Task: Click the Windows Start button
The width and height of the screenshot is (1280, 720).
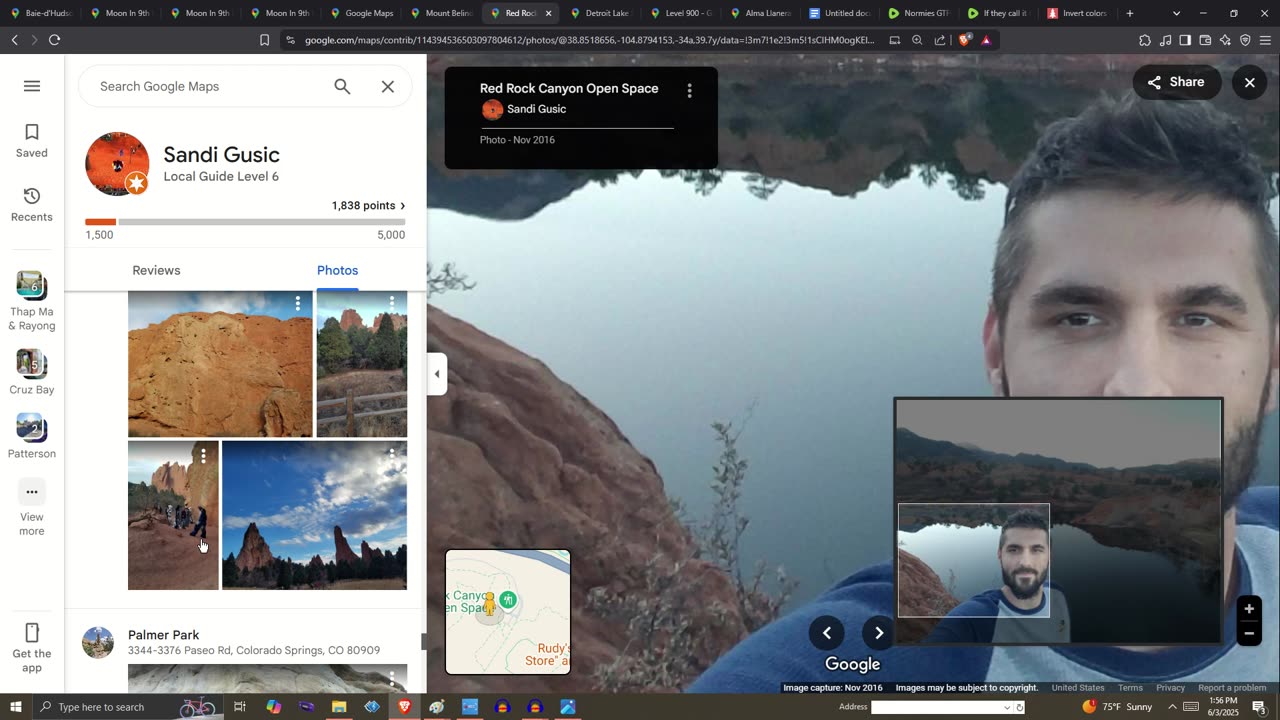Action: pyautogui.click(x=15, y=707)
